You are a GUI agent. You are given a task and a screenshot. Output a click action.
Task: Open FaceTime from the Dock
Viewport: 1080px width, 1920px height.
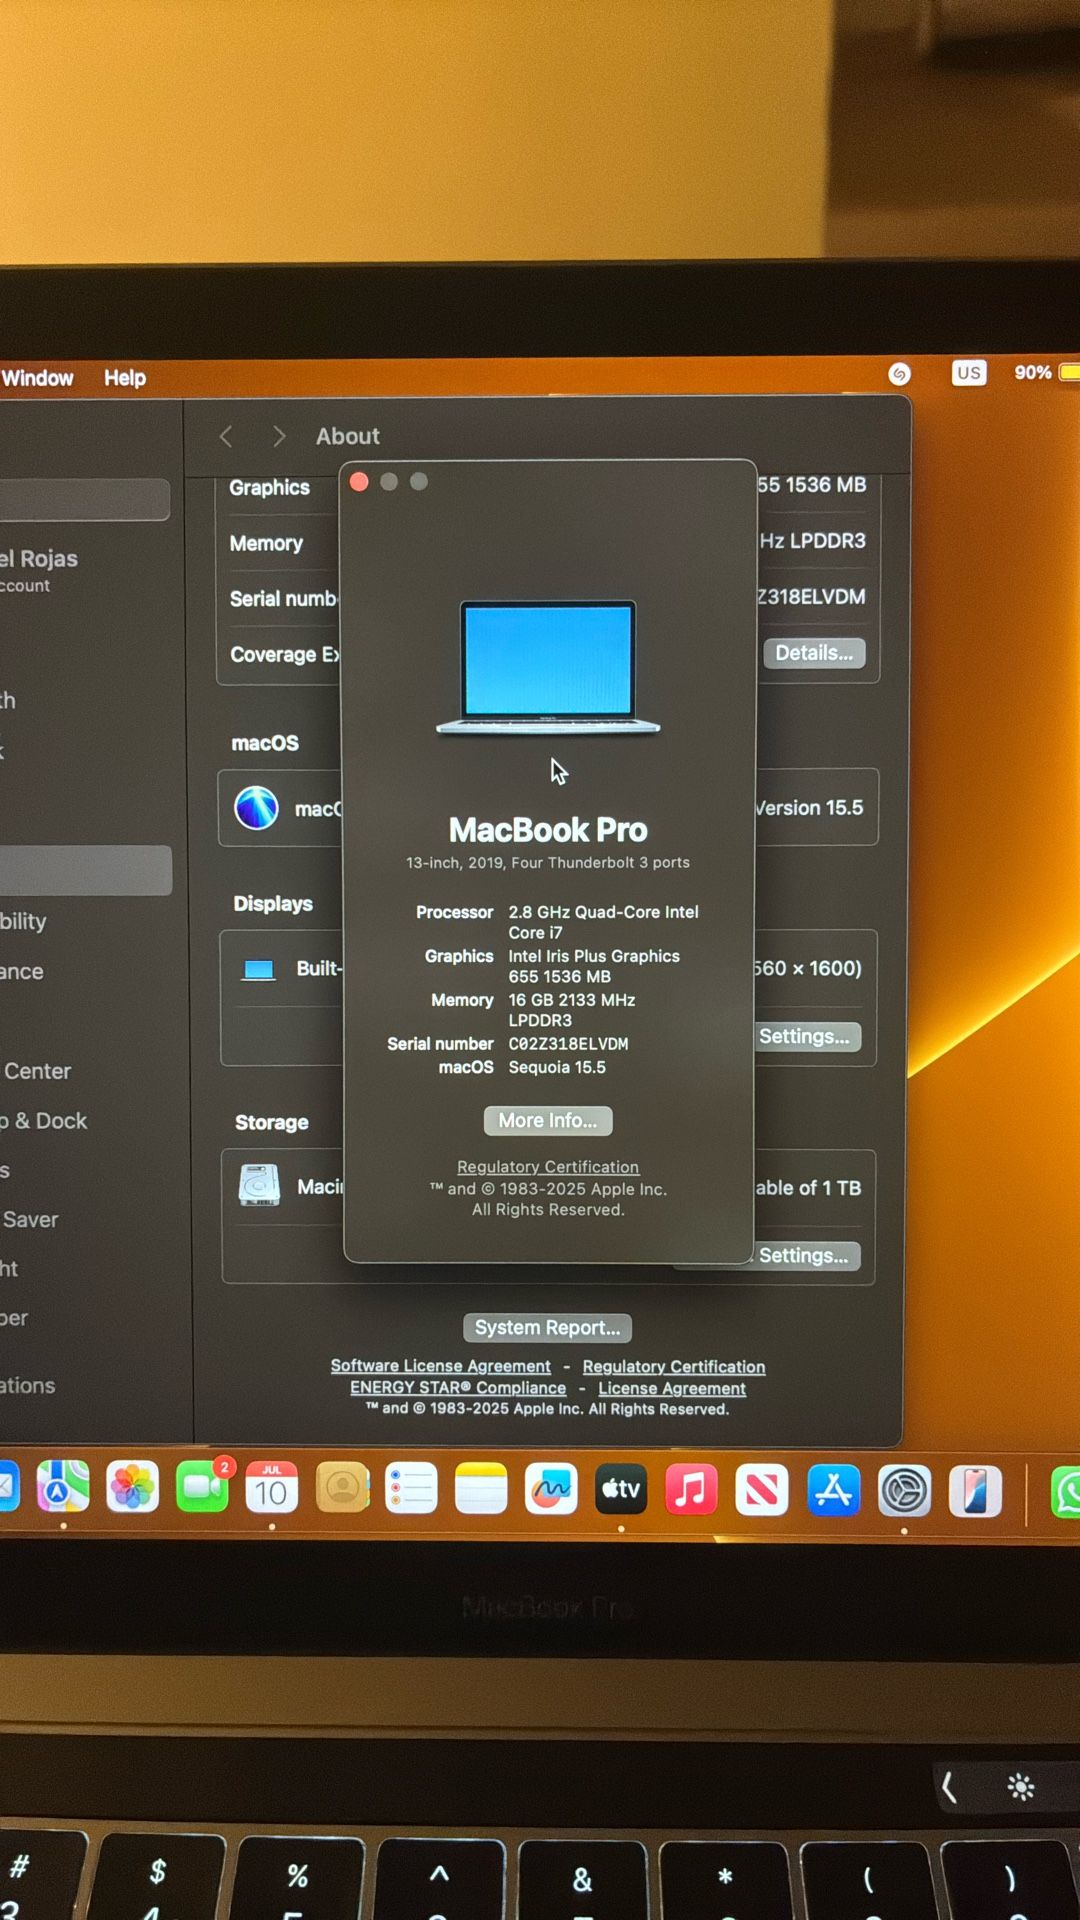202,1489
